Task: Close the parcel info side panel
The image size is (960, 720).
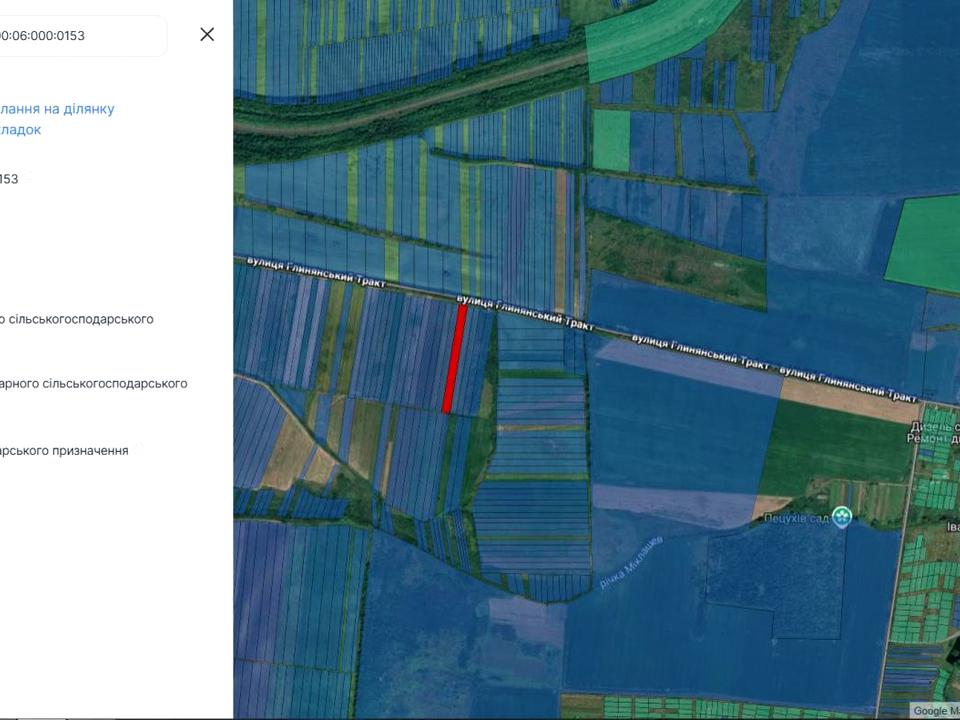Action: click(x=207, y=34)
